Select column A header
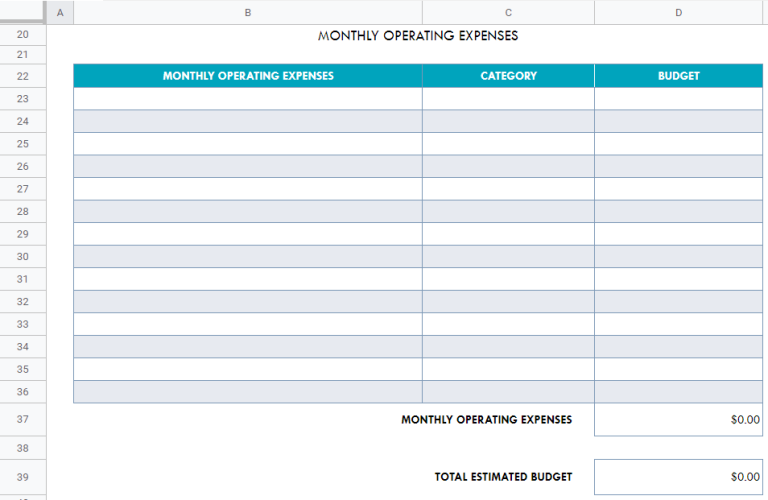The width and height of the screenshot is (768, 500). click(60, 13)
